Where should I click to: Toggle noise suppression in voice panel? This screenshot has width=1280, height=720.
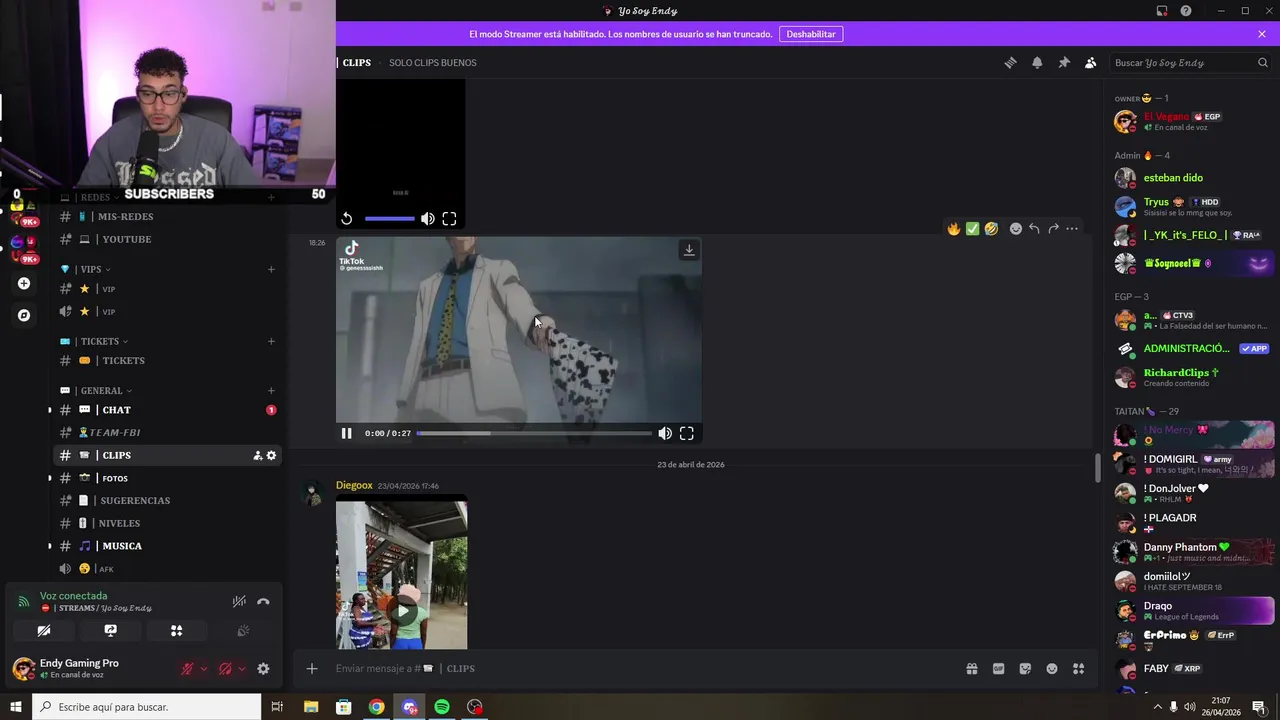click(239, 602)
